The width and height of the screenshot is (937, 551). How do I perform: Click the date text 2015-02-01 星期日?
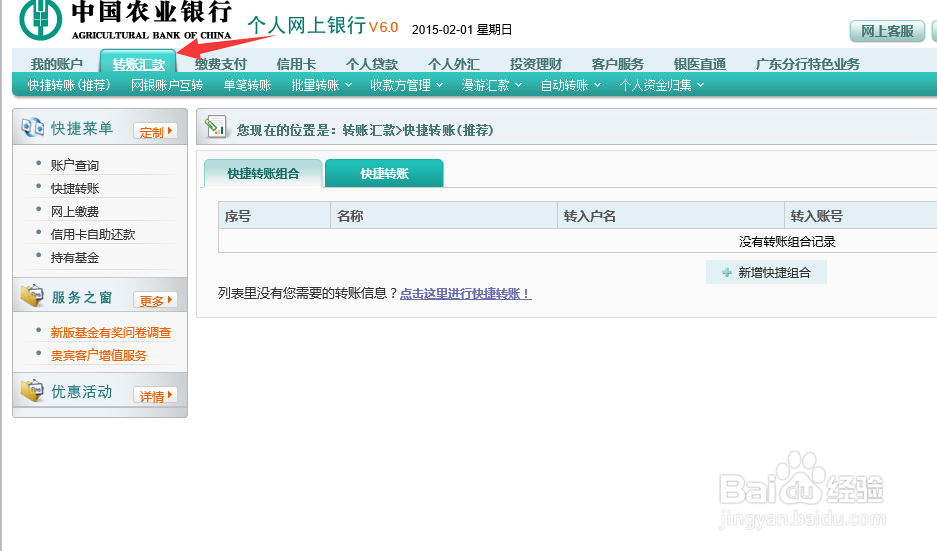[462, 29]
